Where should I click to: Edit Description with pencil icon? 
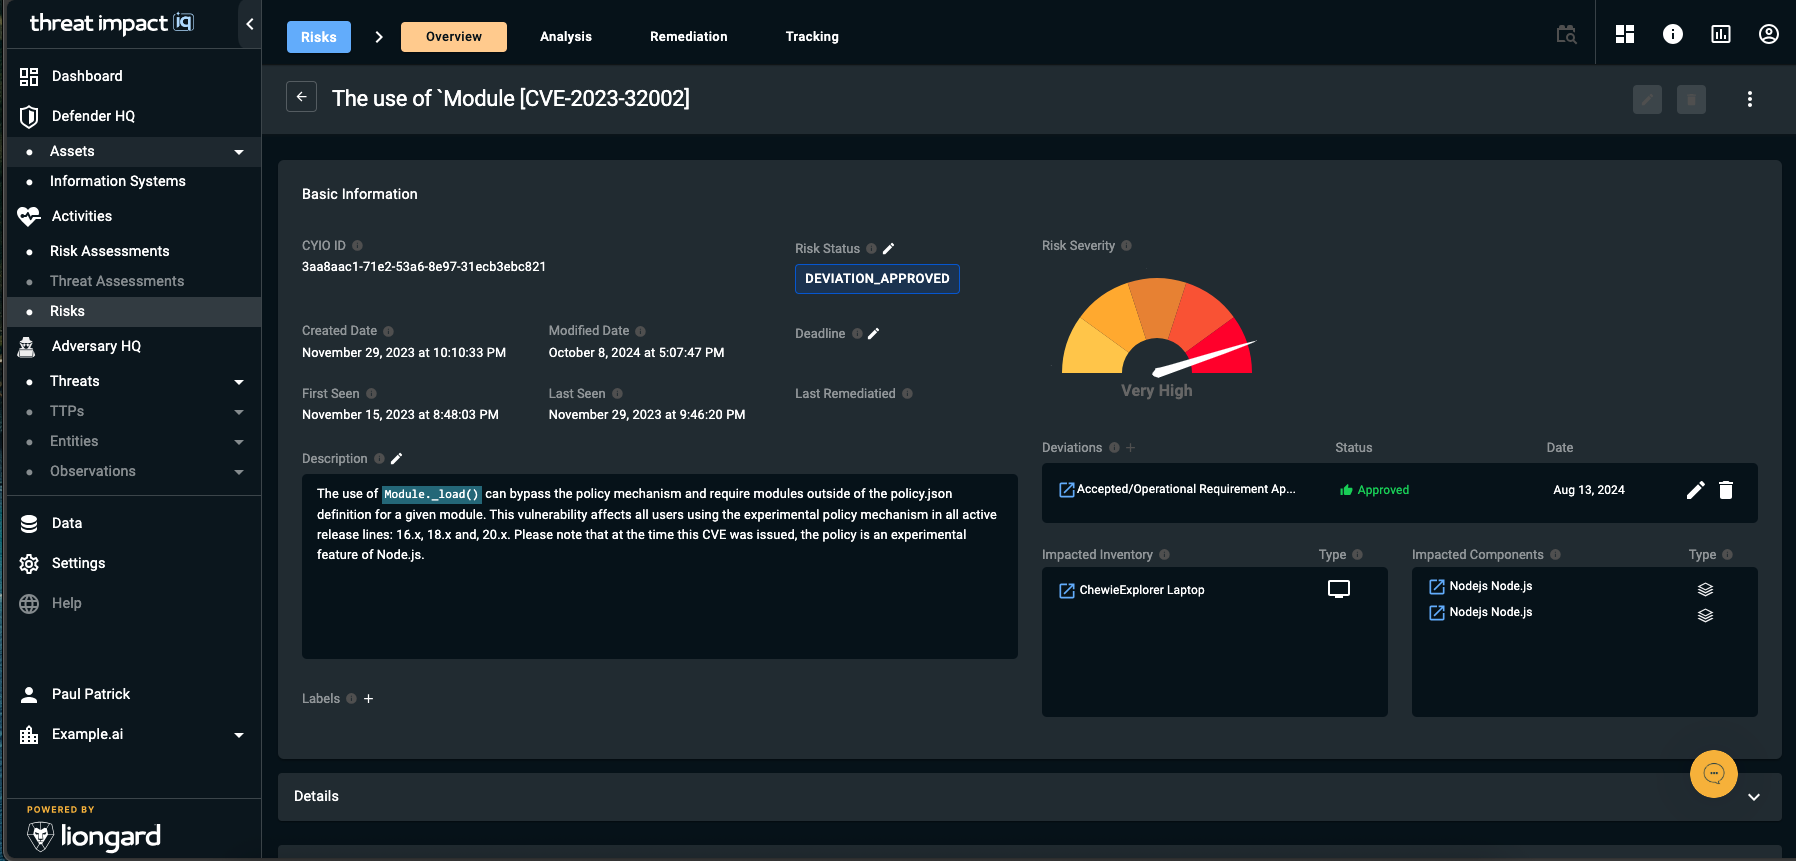click(396, 459)
